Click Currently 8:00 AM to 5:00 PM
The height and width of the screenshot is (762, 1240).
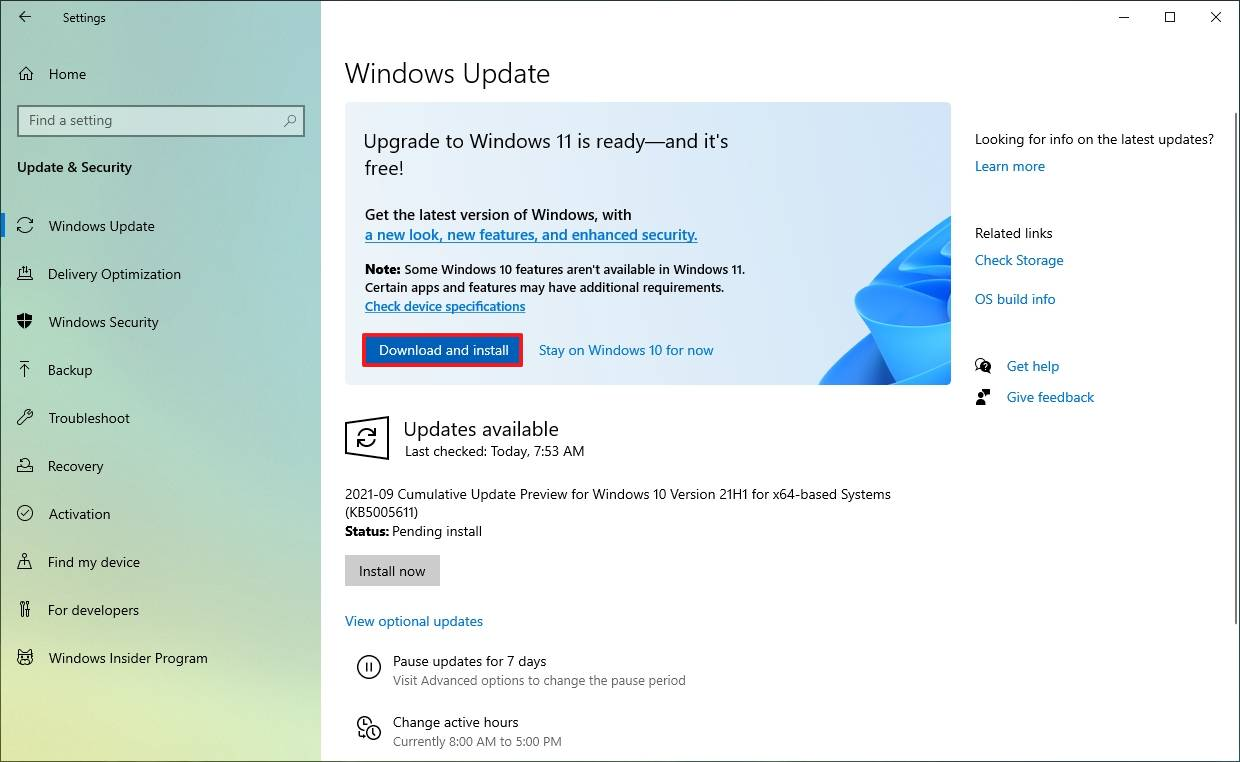point(477,741)
